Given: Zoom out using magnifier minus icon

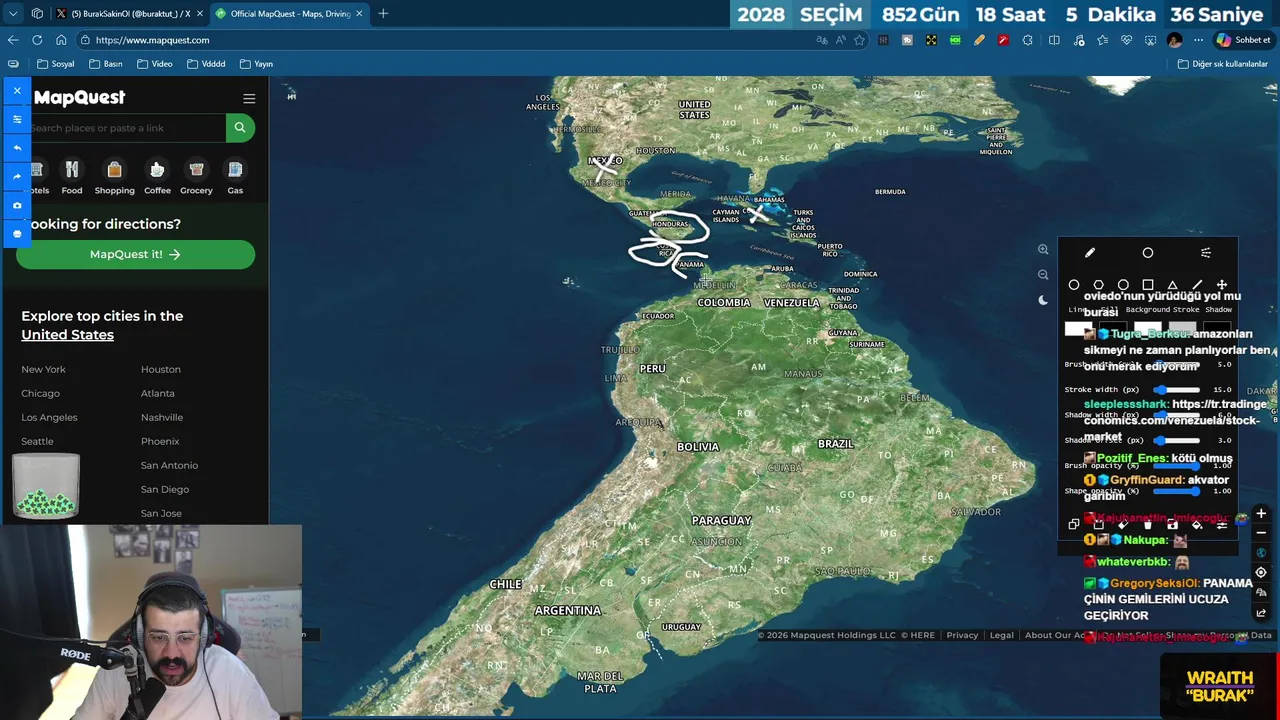Looking at the screenshot, I should coord(1043,275).
